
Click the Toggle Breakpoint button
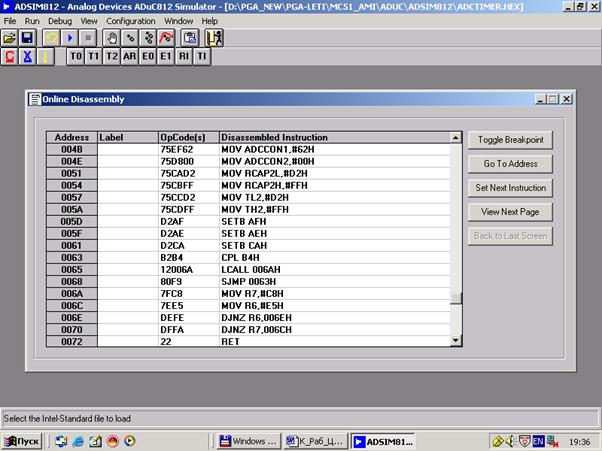point(510,140)
